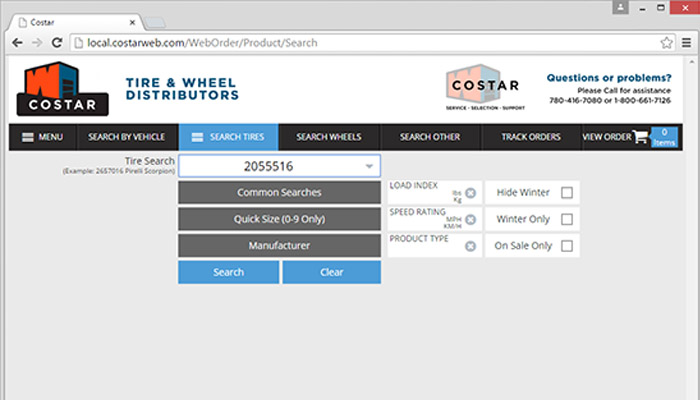Close the Costar browser tab
This screenshot has height=400, width=700.
click(132, 22)
